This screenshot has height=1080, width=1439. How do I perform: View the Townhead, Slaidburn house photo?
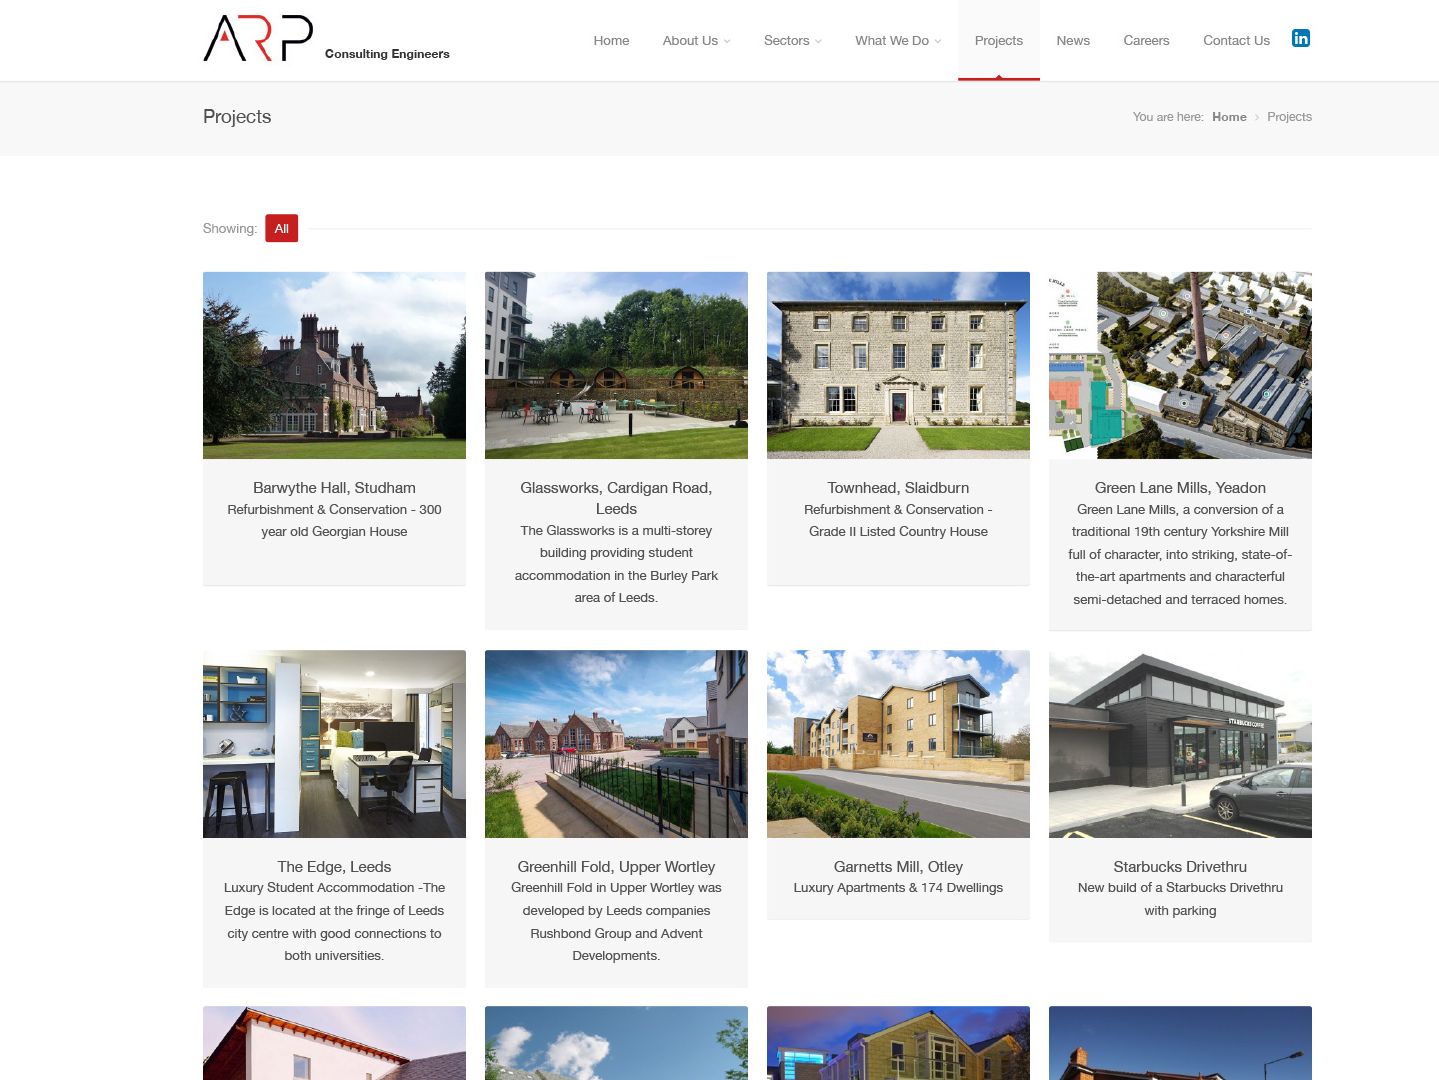point(898,365)
